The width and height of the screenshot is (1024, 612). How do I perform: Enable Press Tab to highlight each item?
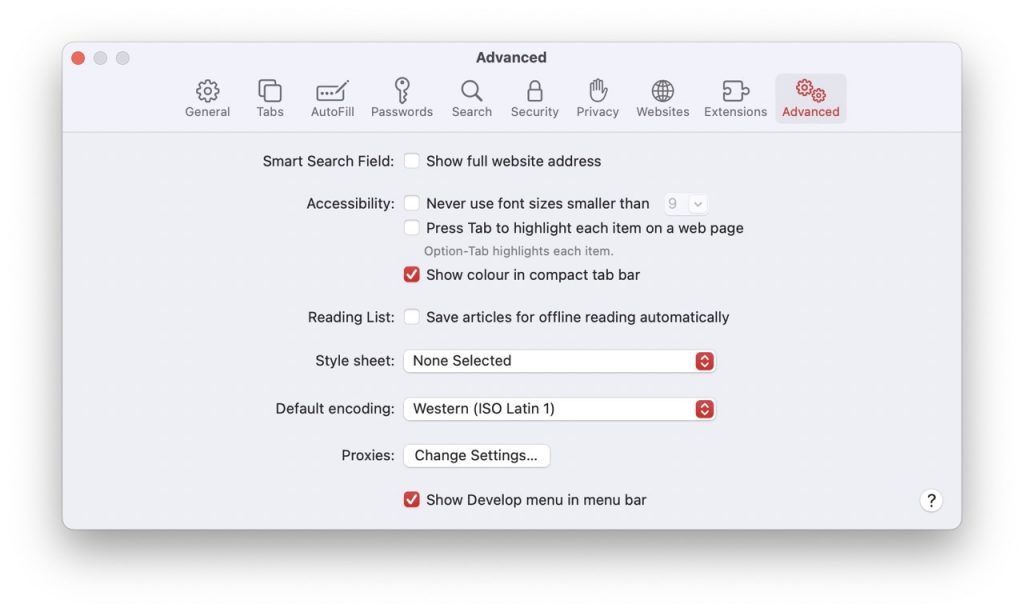411,227
